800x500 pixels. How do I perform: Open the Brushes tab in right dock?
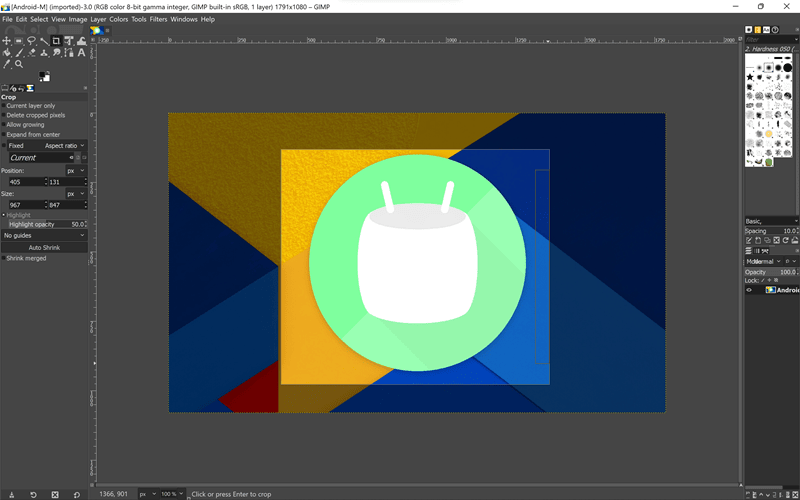pyautogui.click(x=749, y=30)
